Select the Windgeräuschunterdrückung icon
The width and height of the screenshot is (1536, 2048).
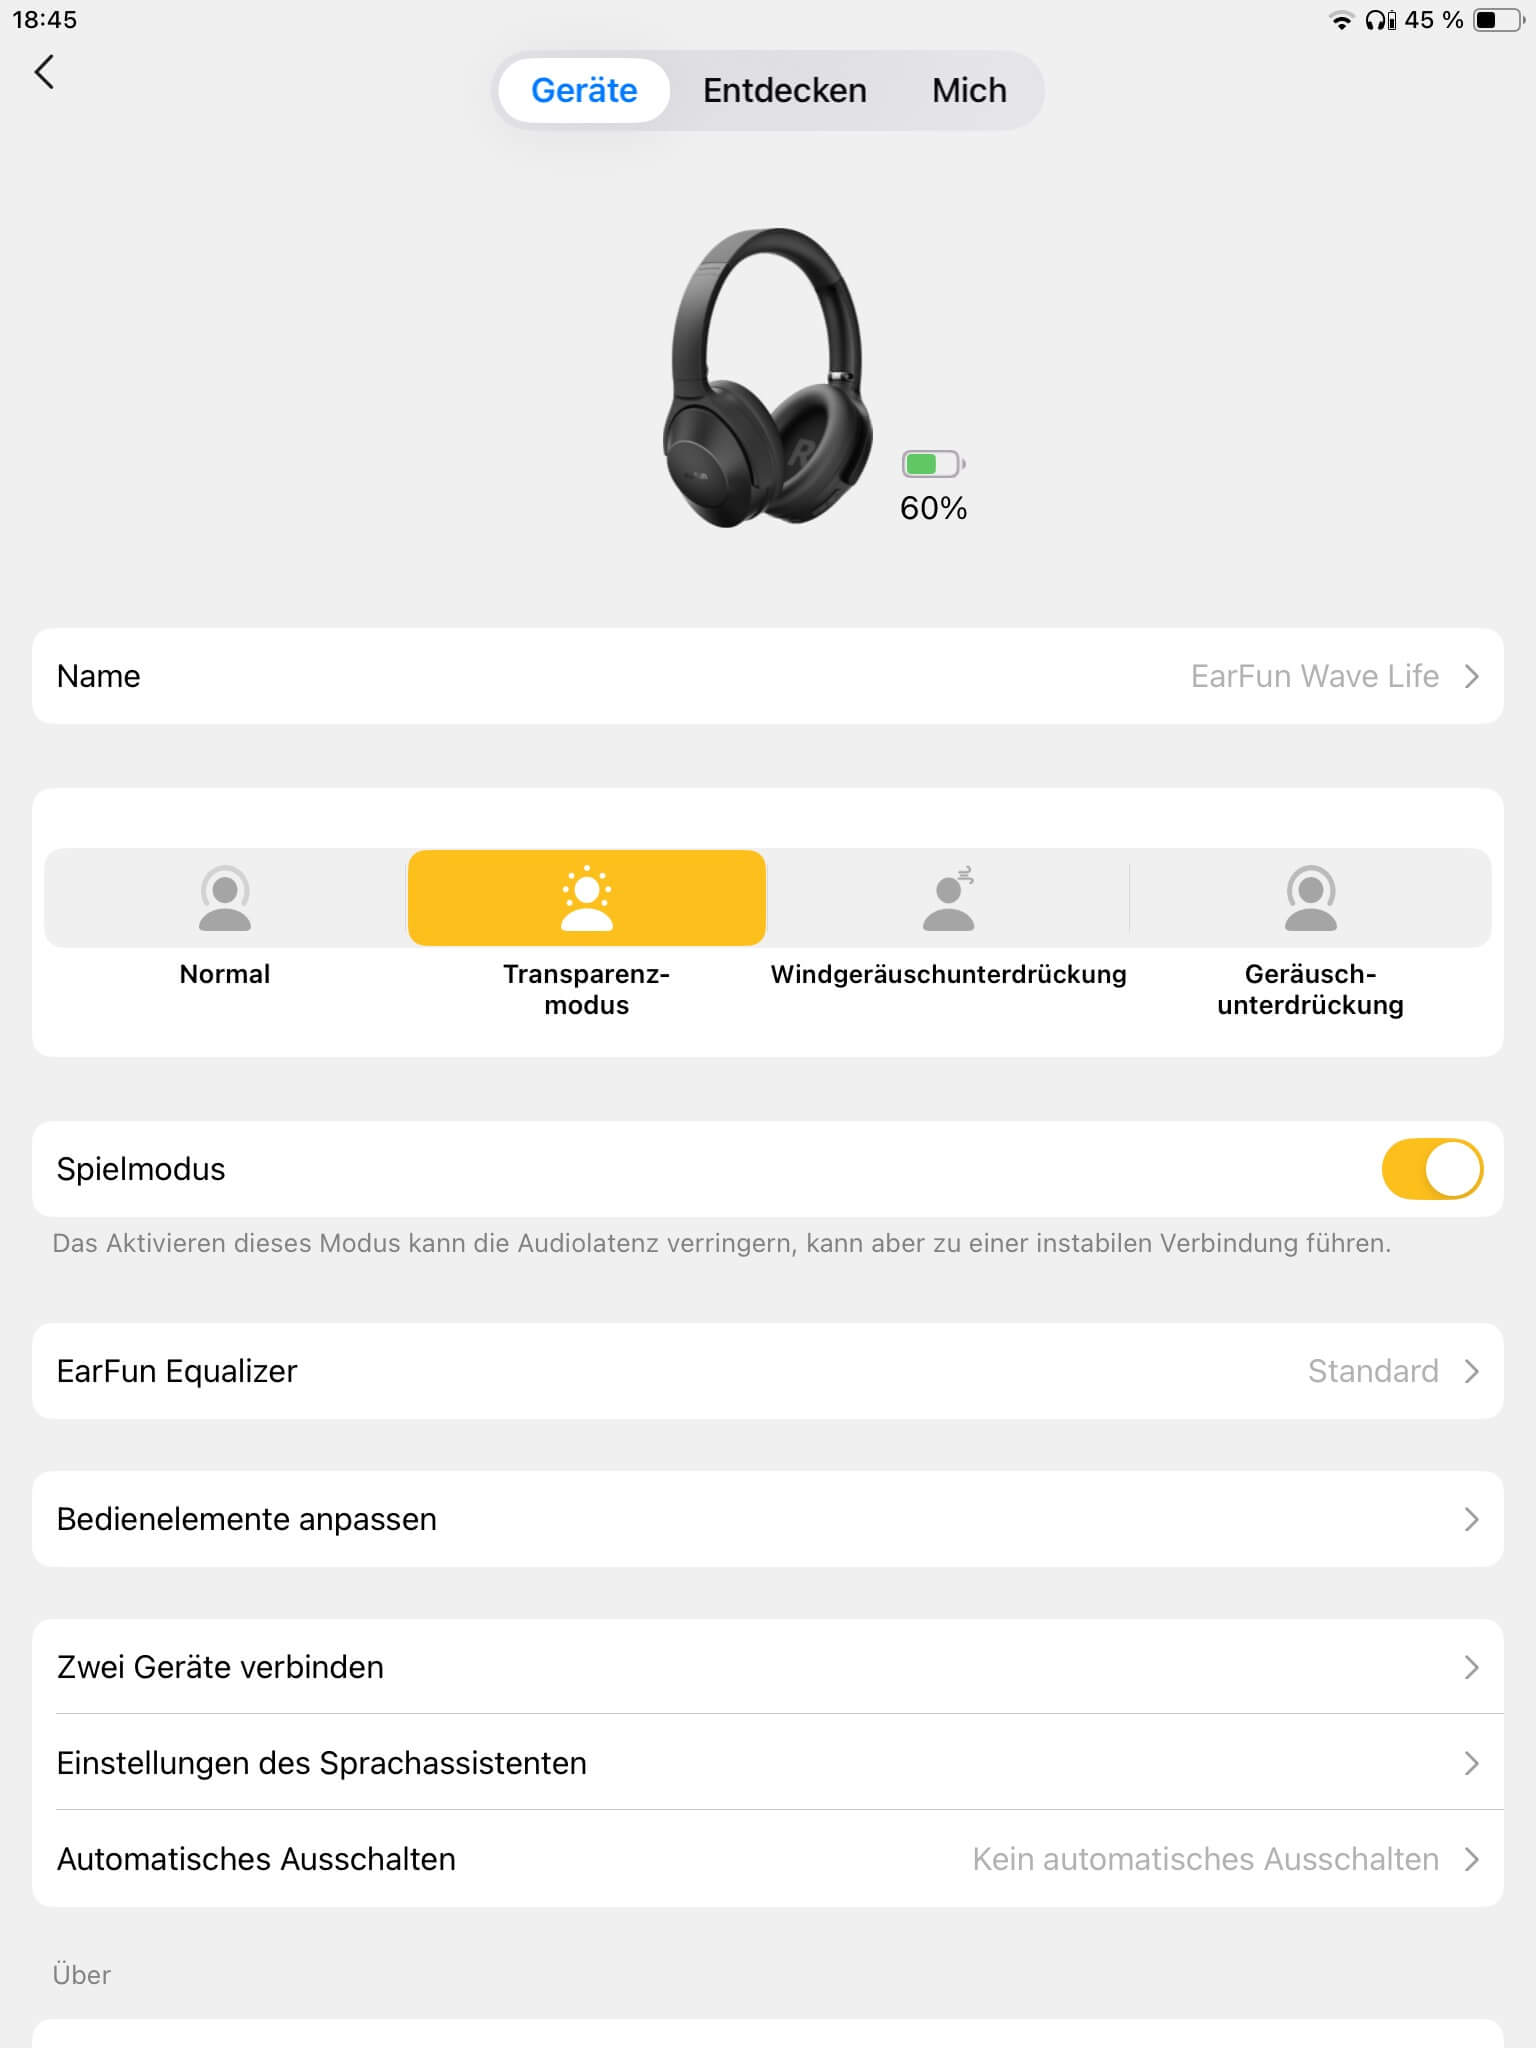tap(948, 897)
